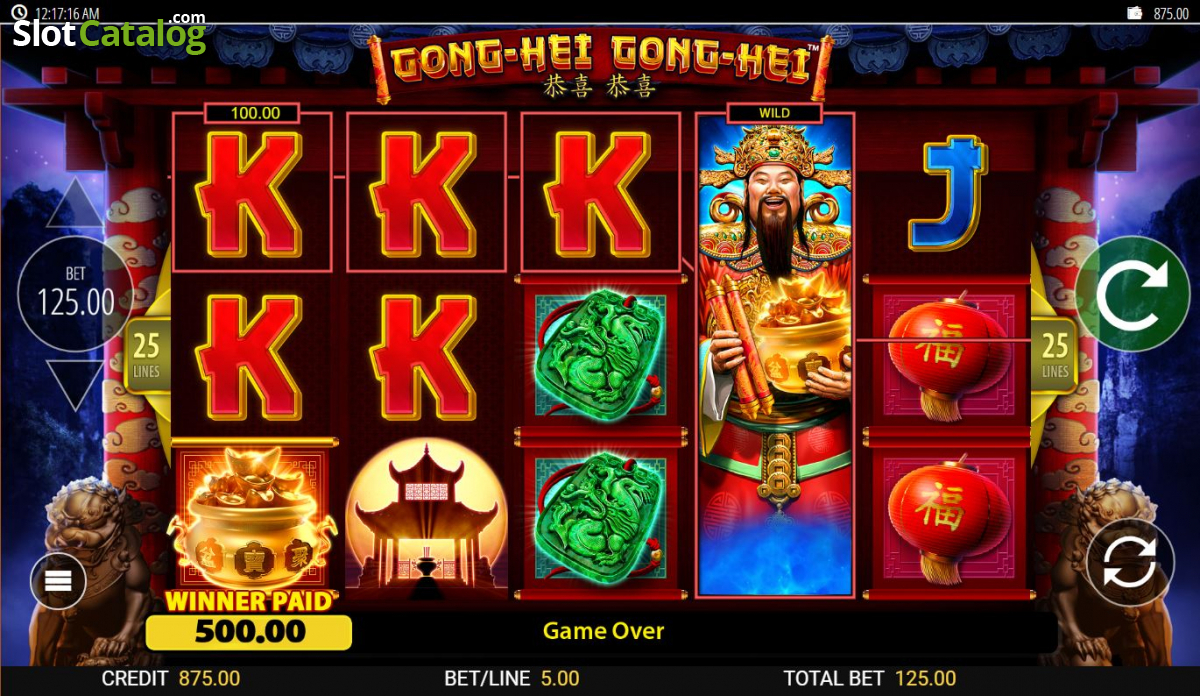This screenshot has height=696, width=1200.
Task: Start autoplay with circular arrows button
Action: 1131,562
